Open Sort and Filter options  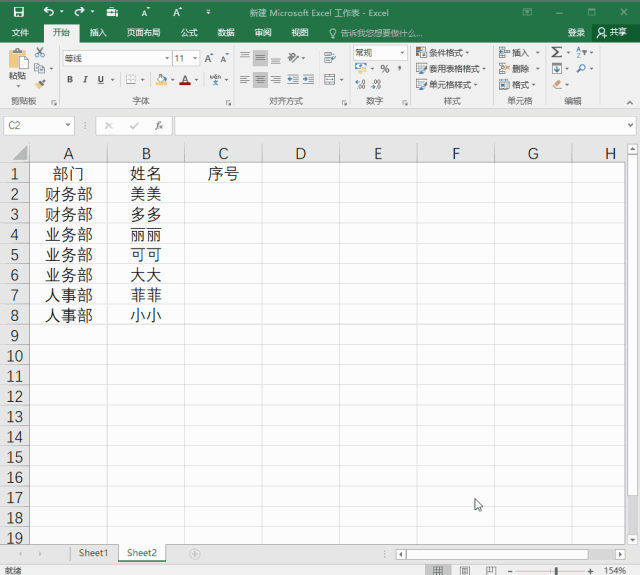pyautogui.click(x=581, y=52)
